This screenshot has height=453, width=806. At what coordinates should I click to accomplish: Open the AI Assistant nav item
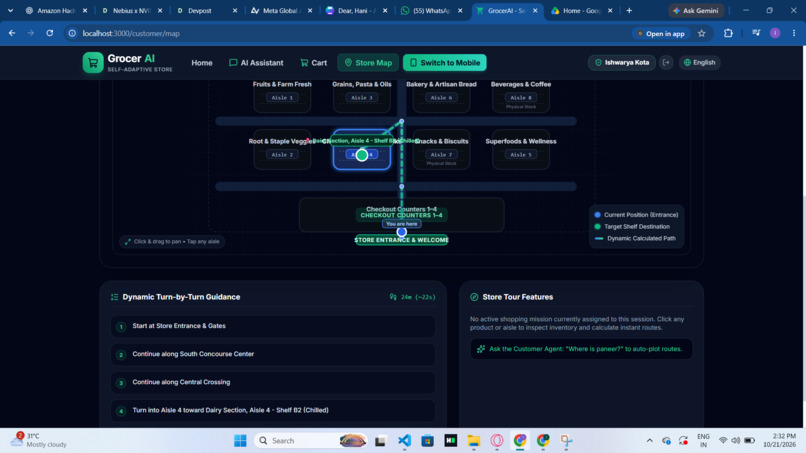256,63
